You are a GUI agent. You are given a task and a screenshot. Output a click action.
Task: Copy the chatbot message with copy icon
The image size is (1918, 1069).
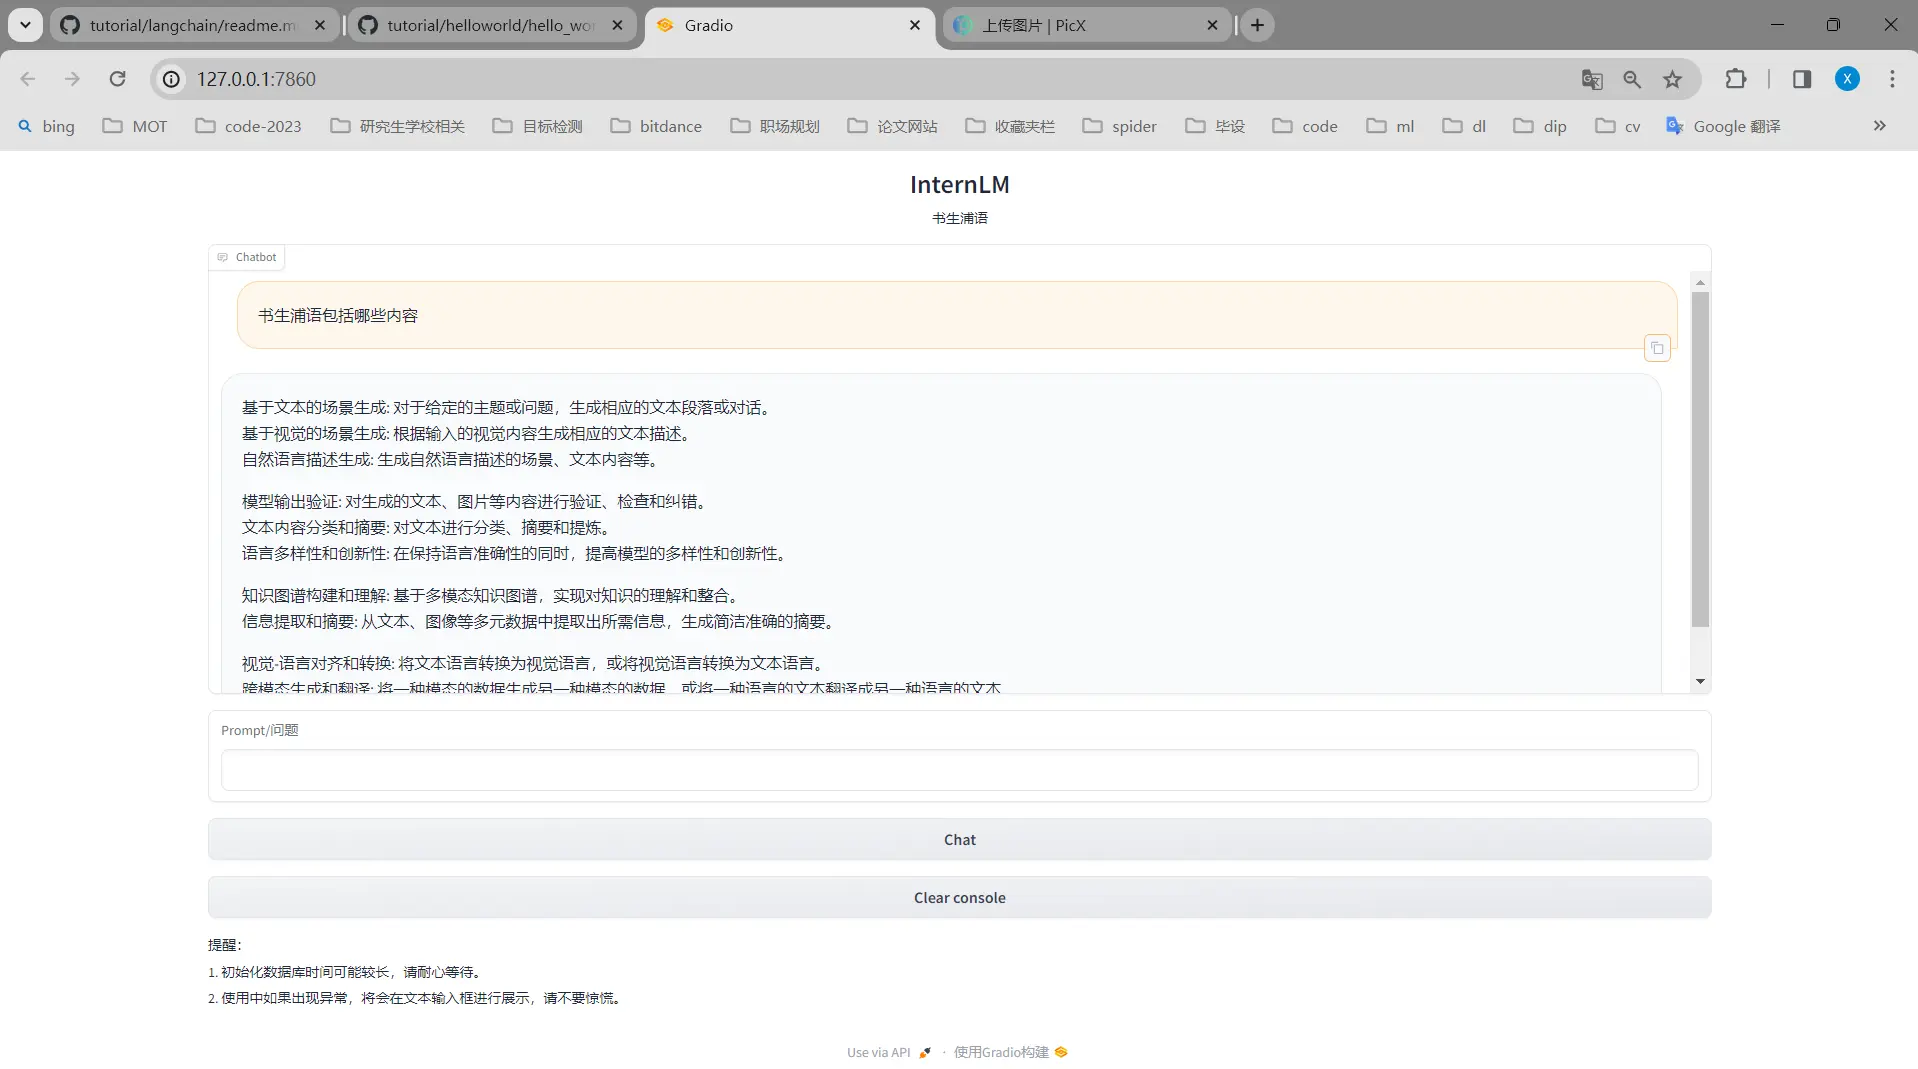(x=1657, y=348)
